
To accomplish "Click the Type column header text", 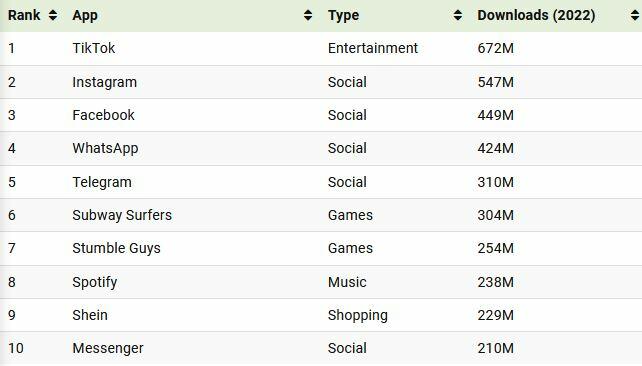I will click(343, 16).
